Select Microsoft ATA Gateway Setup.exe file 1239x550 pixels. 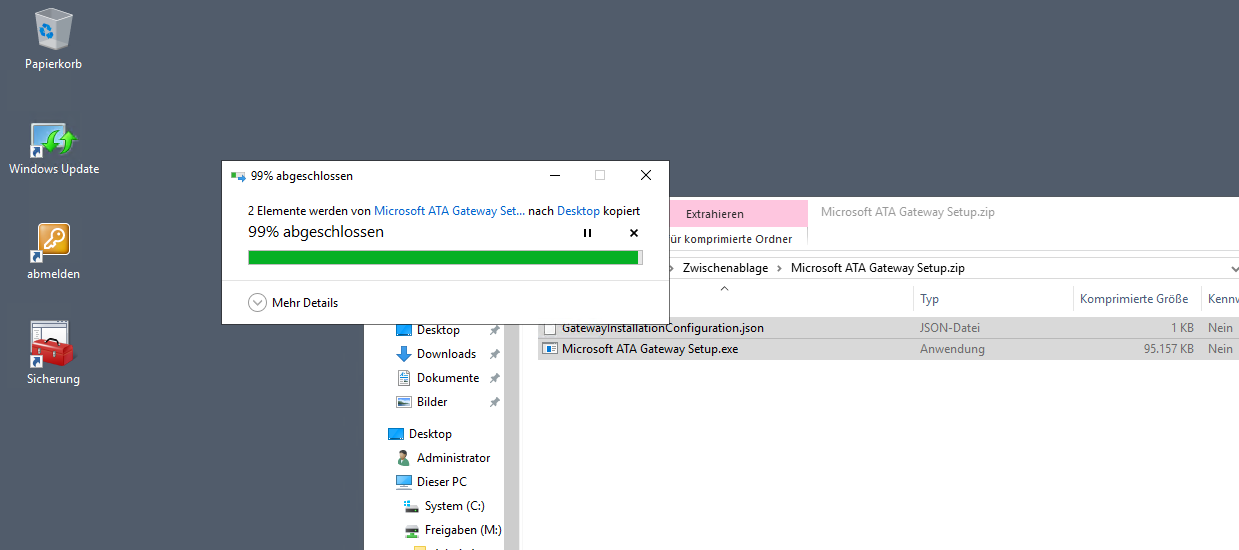pyautogui.click(x=650, y=349)
